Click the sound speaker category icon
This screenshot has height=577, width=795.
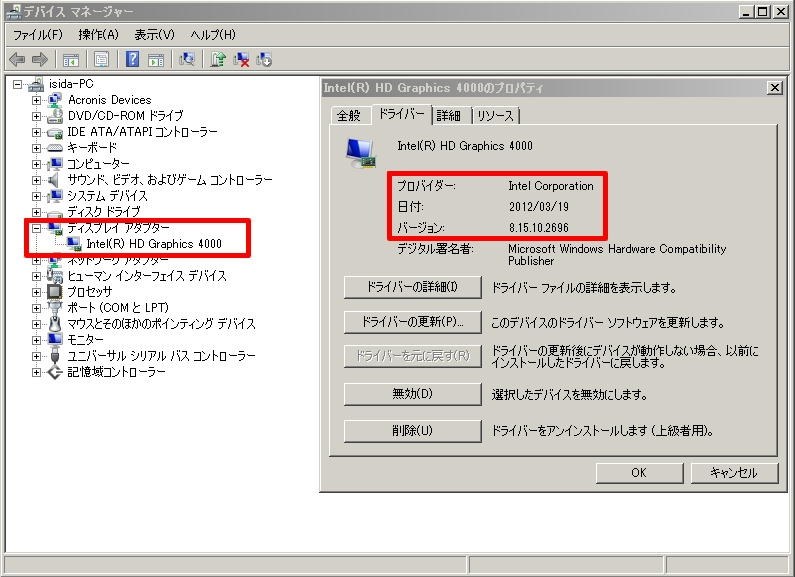pos(55,180)
